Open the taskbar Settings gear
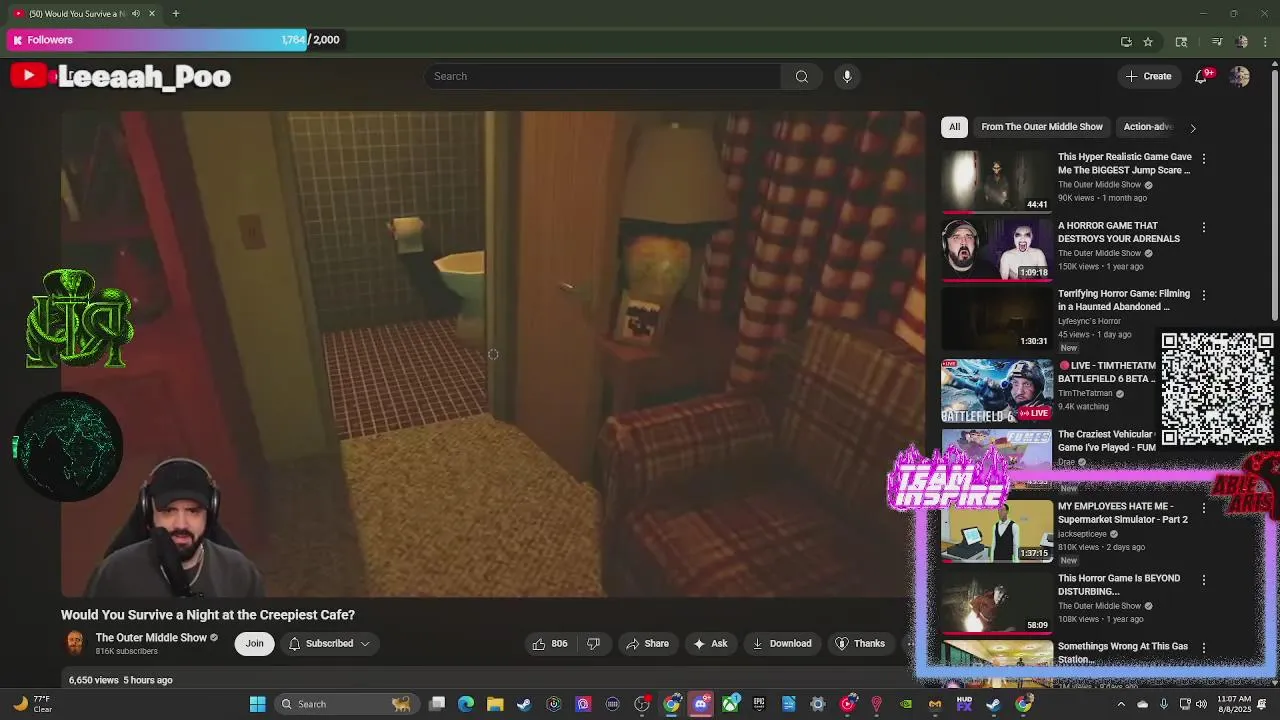1280x720 pixels. tap(818, 704)
